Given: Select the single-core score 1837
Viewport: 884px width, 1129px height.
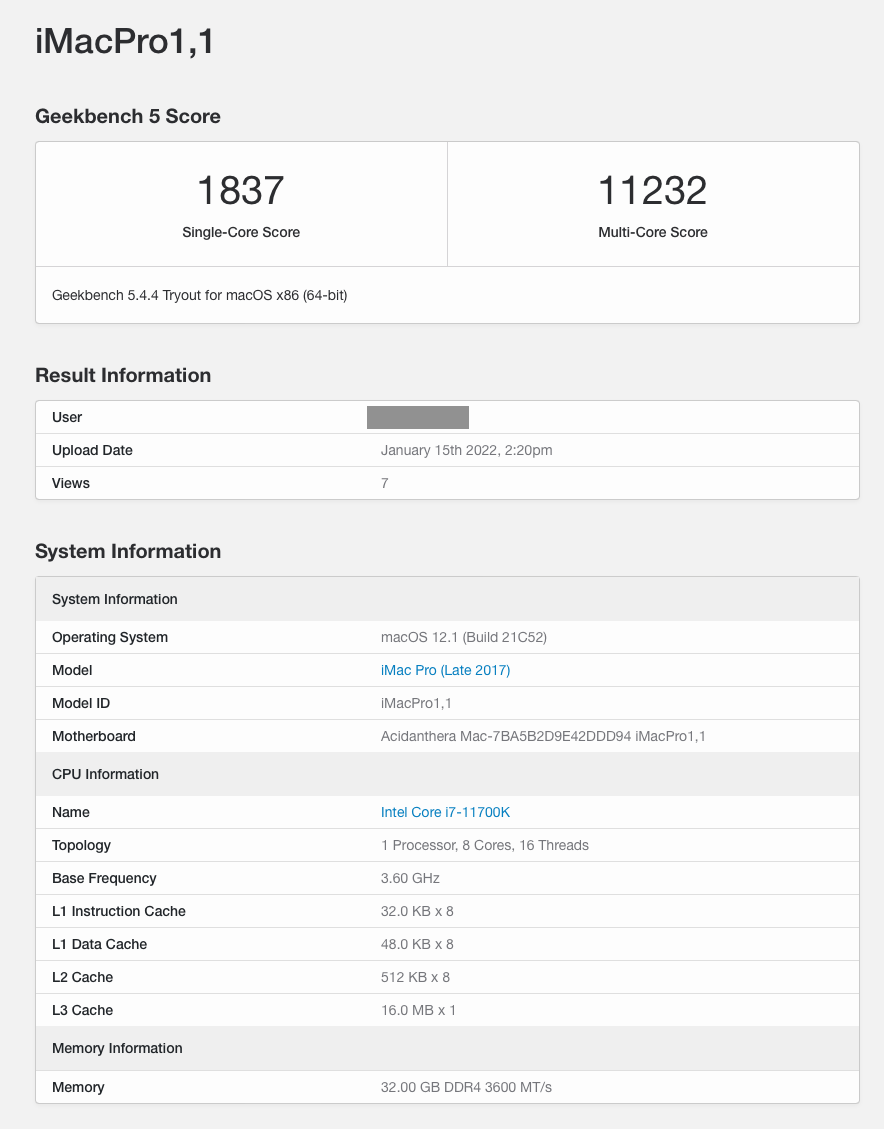Looking at the screenshot, I should pos(240,191).
